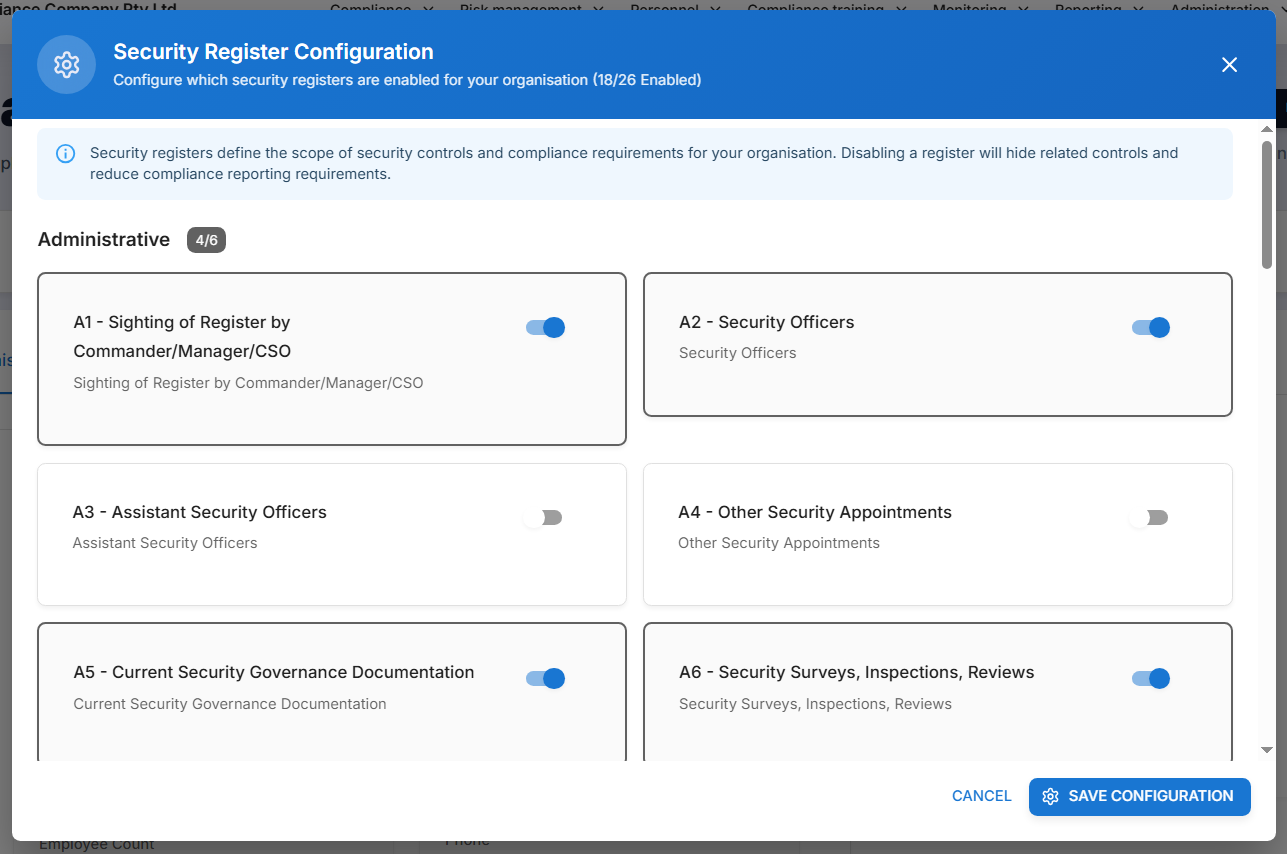Screen dimensions: 1287x854
Task: Click the security registers info banner message
Action: [634, 164]
